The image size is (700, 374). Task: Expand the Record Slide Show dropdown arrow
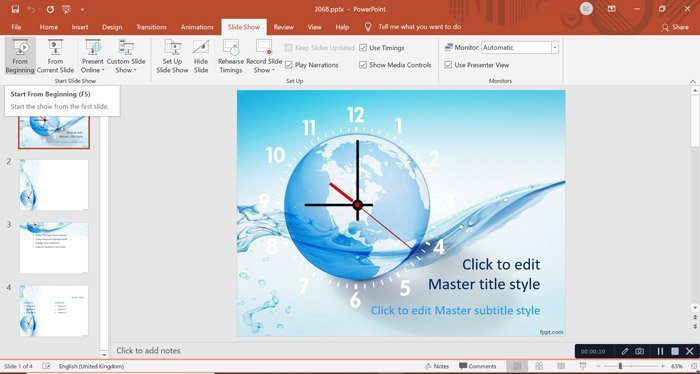coord(273,70)
